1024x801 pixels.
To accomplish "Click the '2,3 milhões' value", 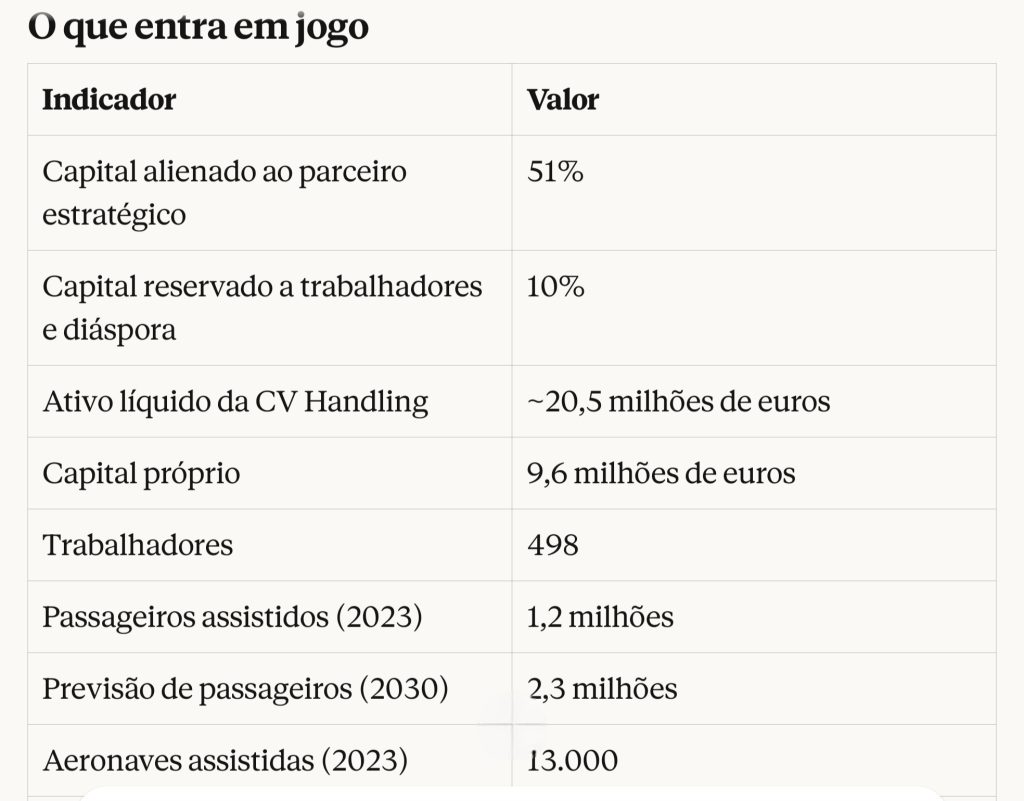I will coord(602,689).
